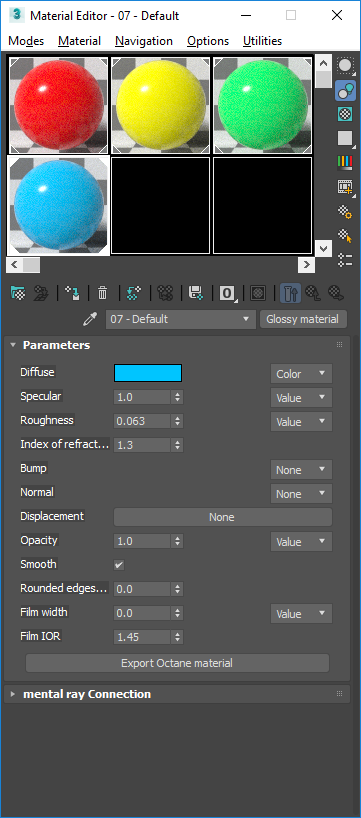This screenshot has width=361, height=818.
Task: Open the Options menu
Action: [208, 41]
